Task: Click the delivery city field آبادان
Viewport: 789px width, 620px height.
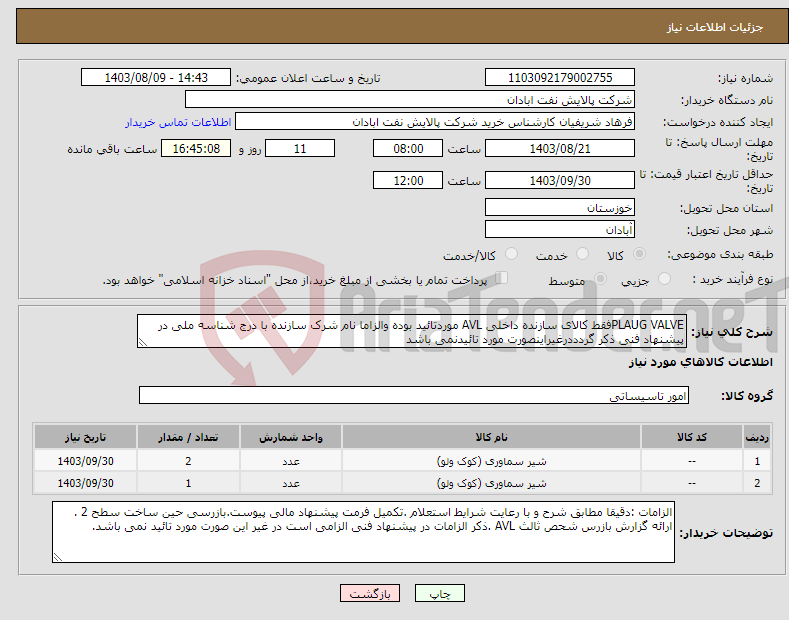Action: 560,229
